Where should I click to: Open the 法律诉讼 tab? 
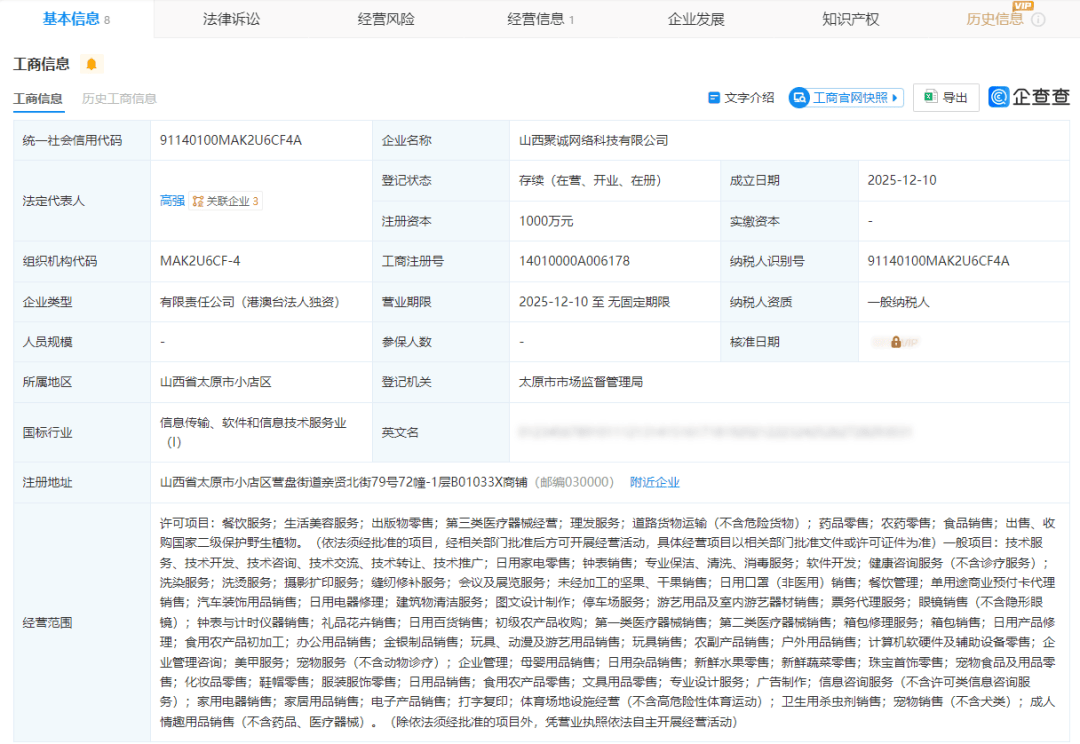coord(229,20)
